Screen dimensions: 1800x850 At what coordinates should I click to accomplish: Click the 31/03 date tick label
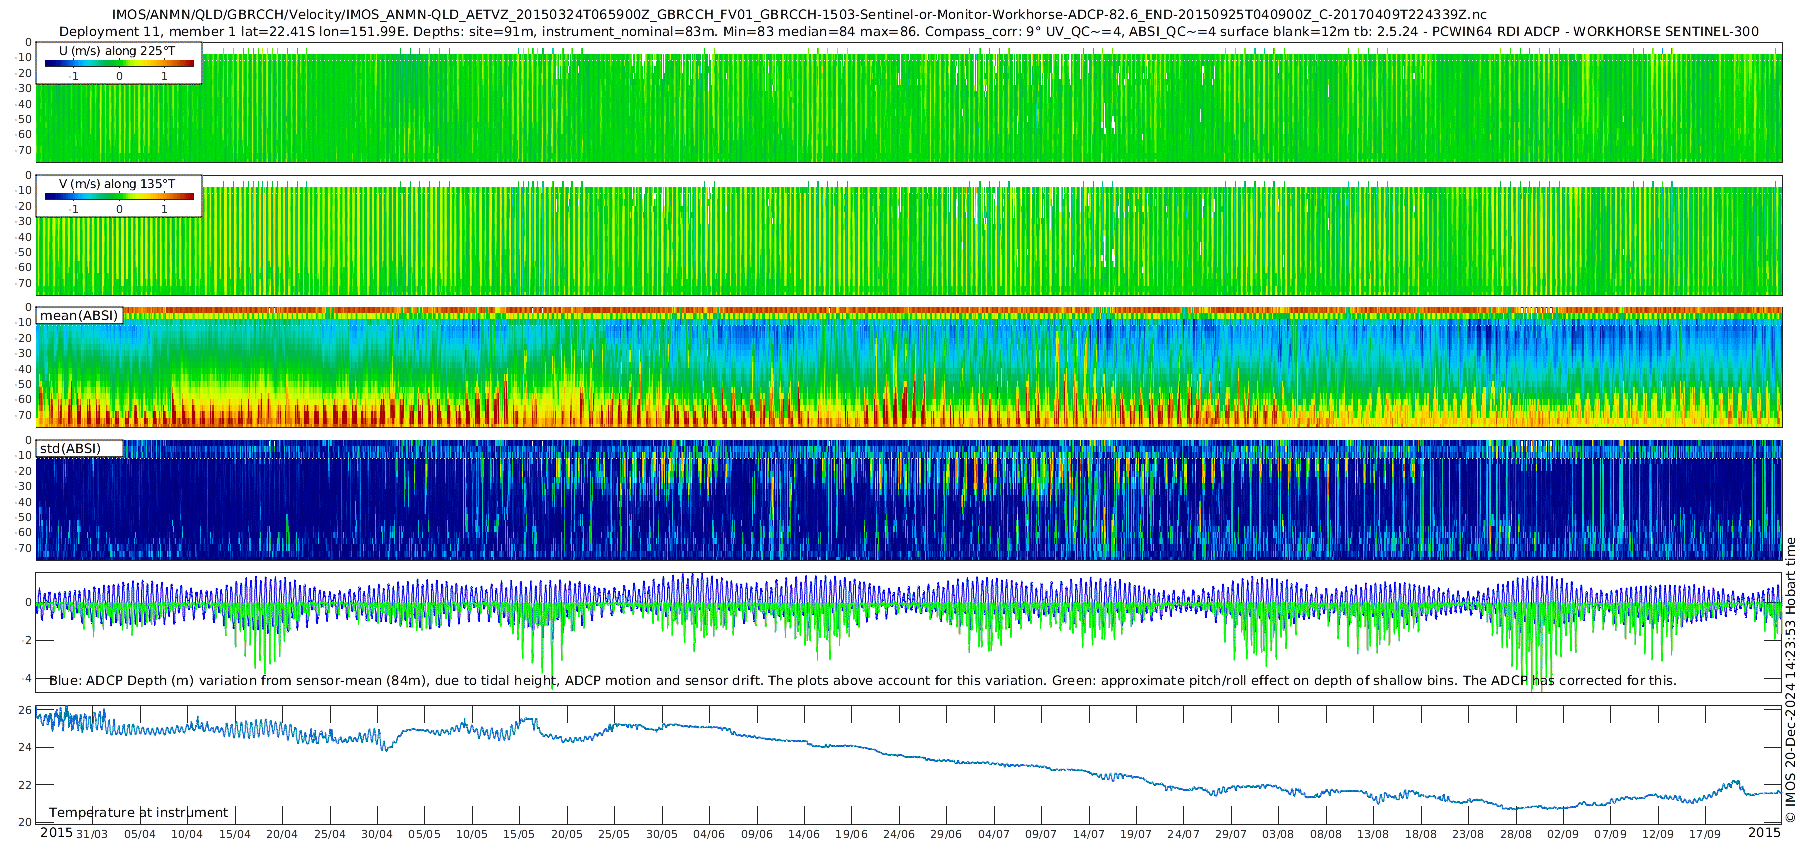92,834
